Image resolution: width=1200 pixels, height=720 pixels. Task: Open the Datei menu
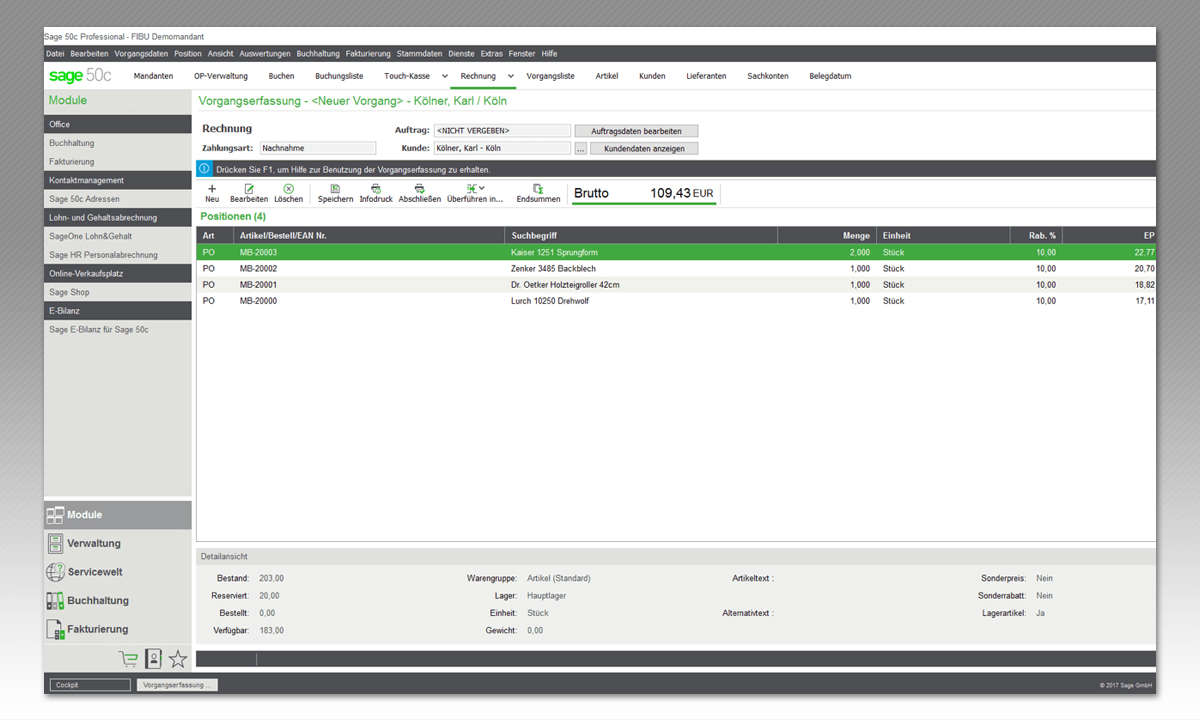55,53
